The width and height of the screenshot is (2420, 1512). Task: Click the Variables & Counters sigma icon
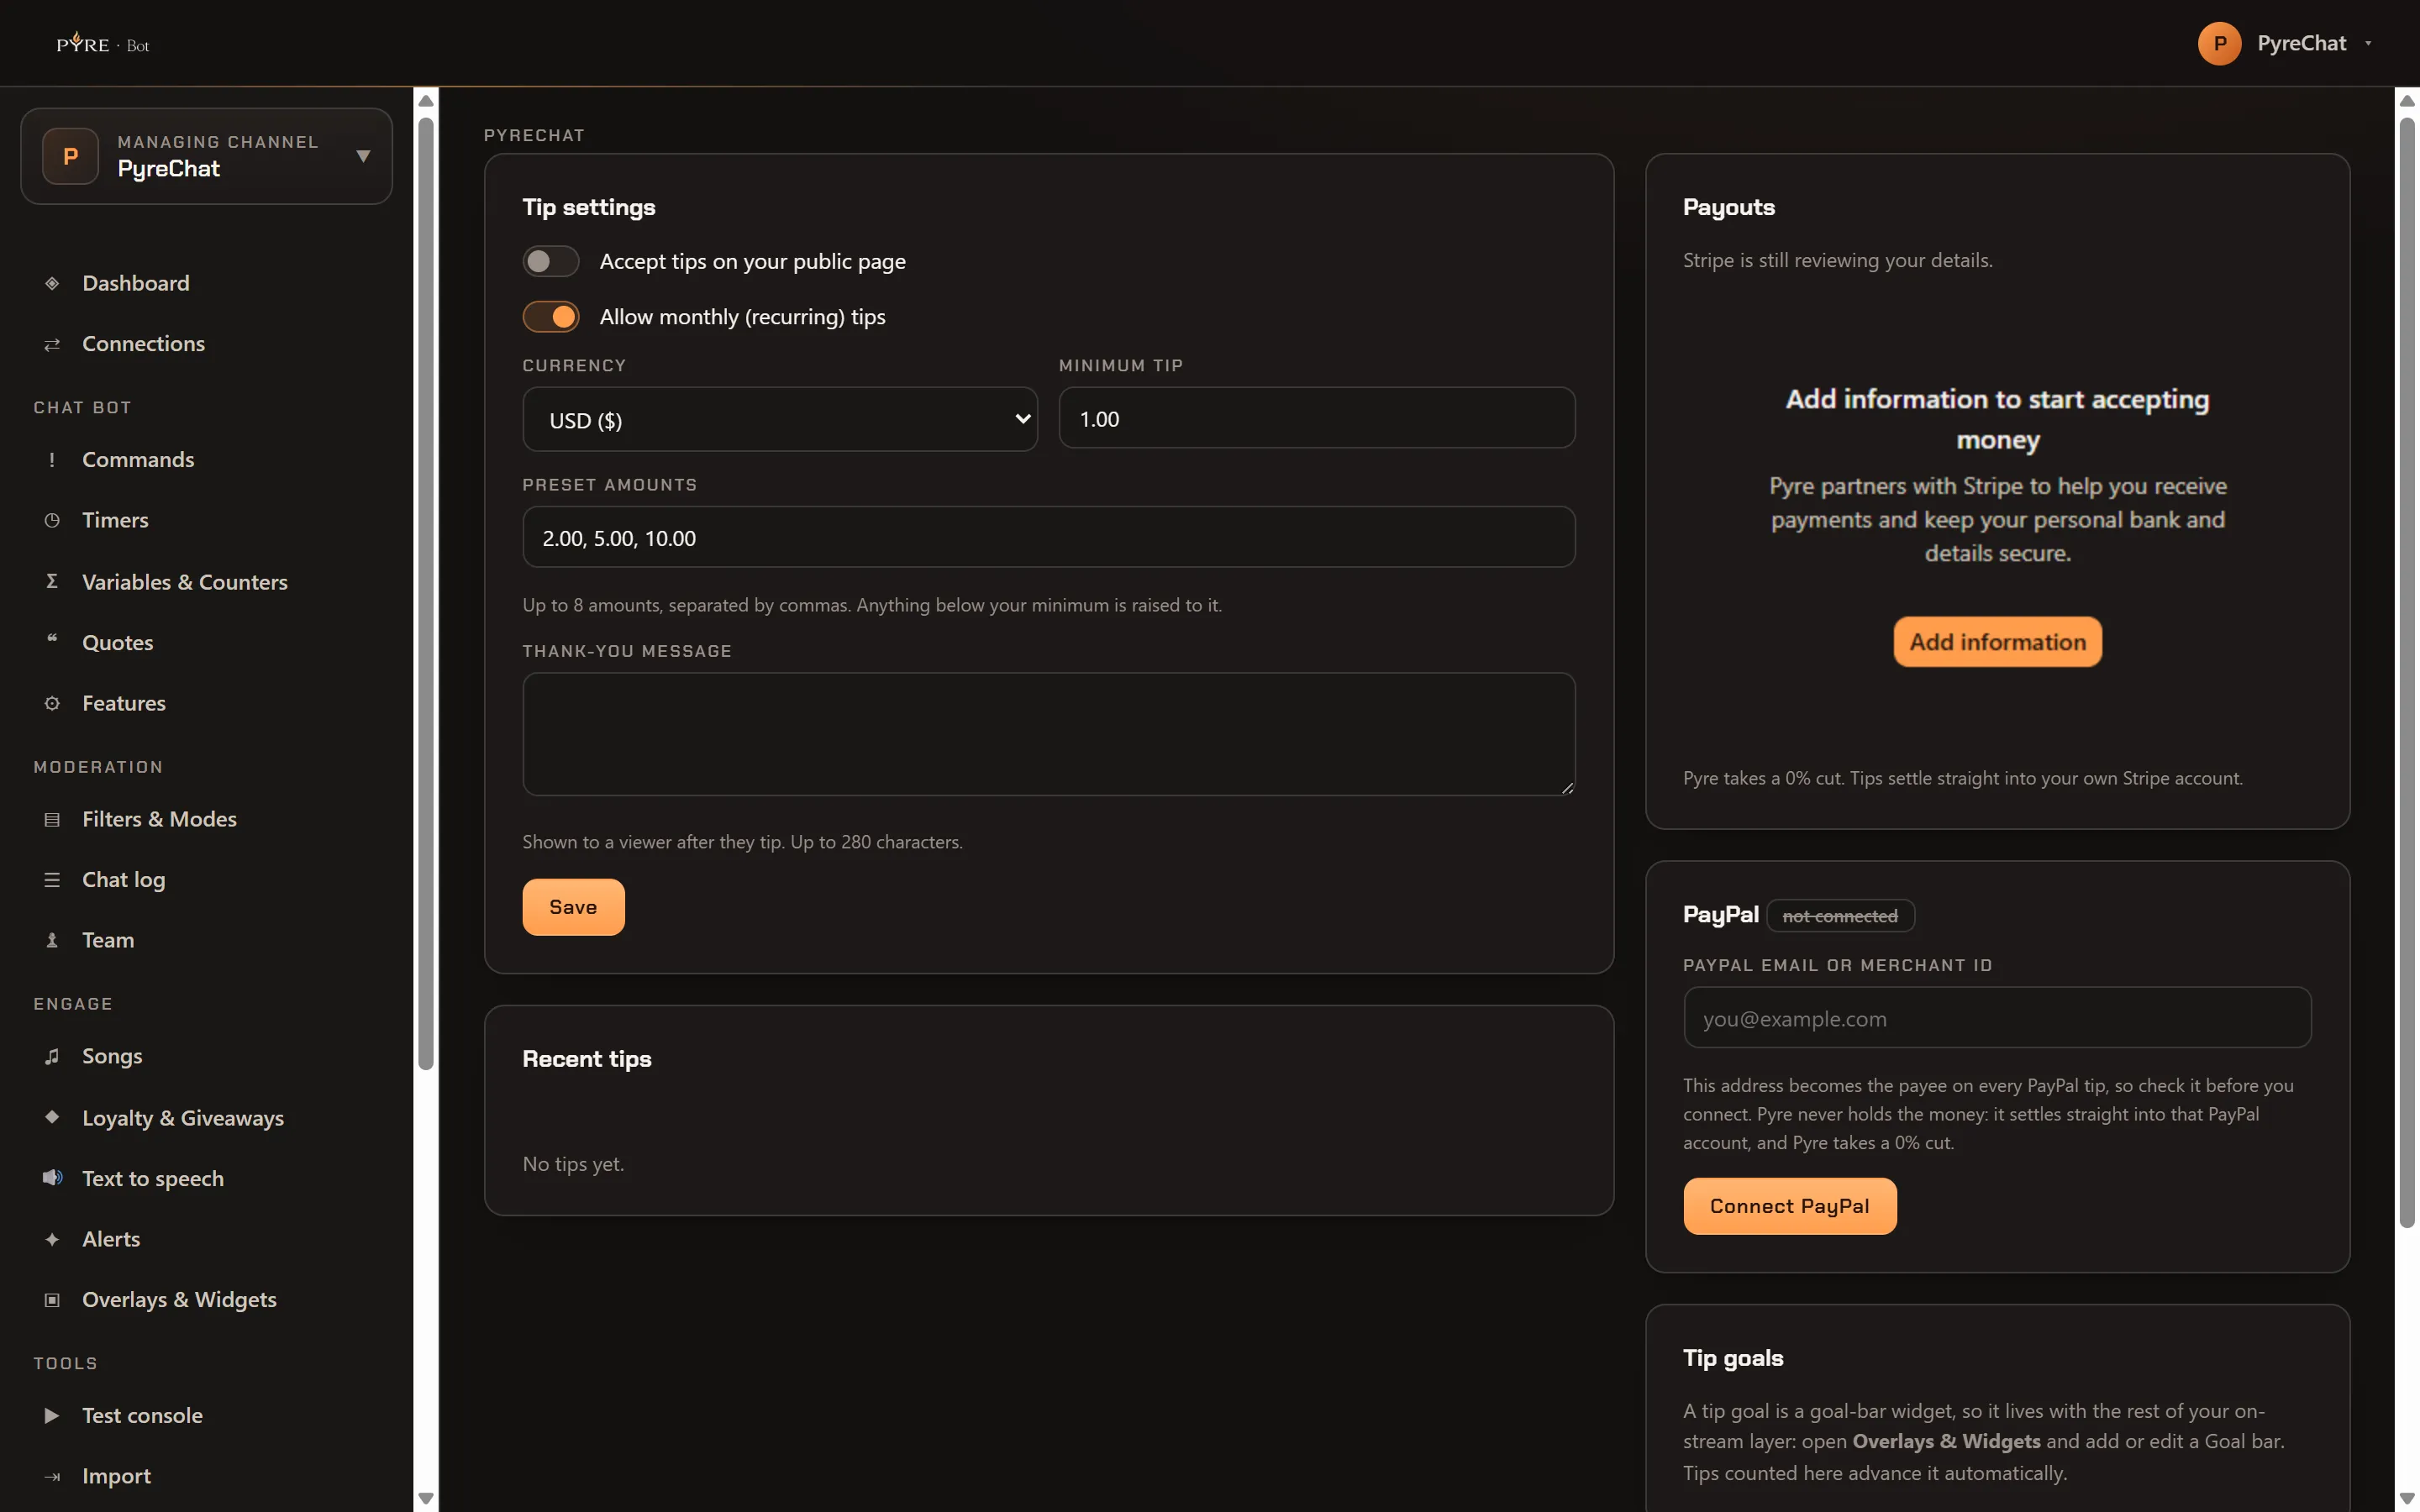point(52,581)
